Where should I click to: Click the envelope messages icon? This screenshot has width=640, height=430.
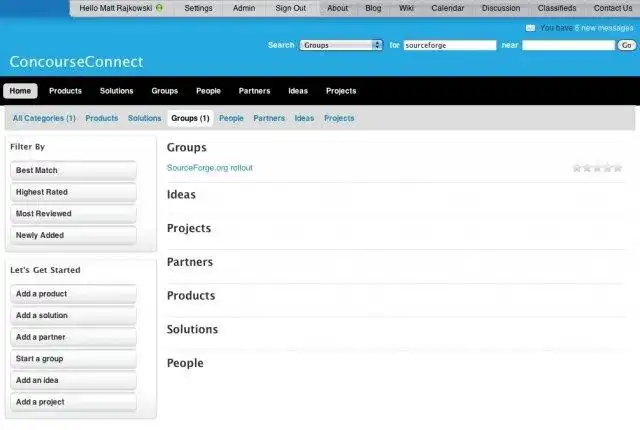pyautogui.click(x=530, y=28)
